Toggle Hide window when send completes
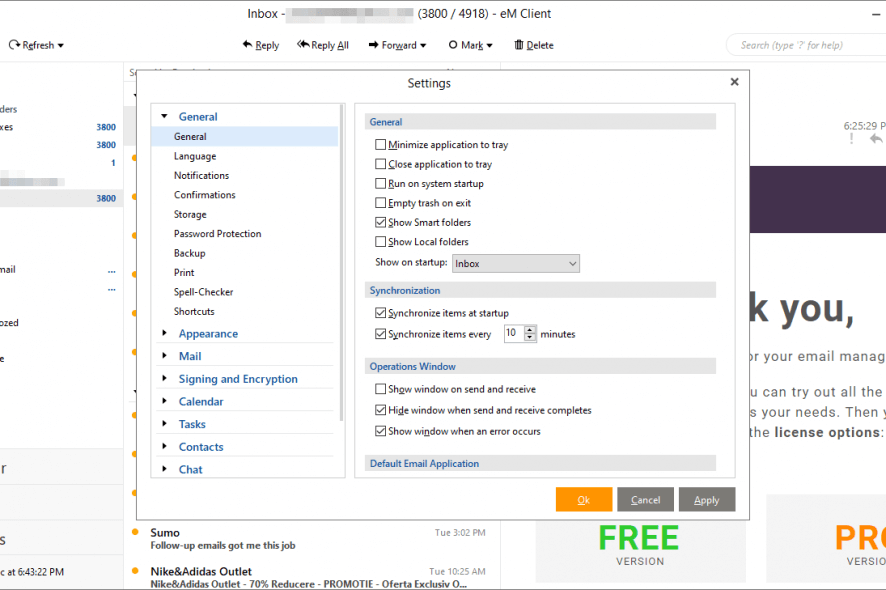The width and height of the screenshot is (886, 590). coord(380,410)
